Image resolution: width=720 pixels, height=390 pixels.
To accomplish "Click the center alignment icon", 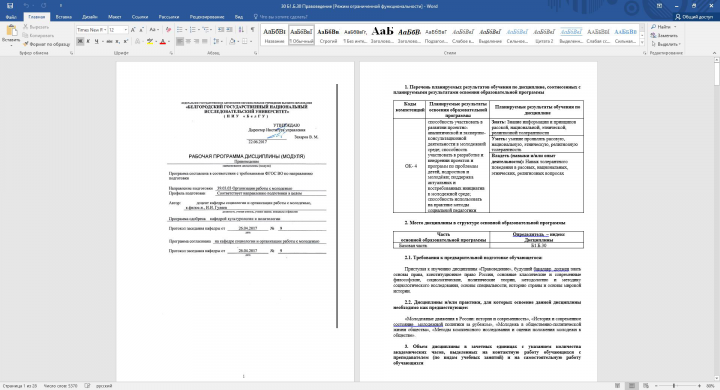I will click(188, 41).
